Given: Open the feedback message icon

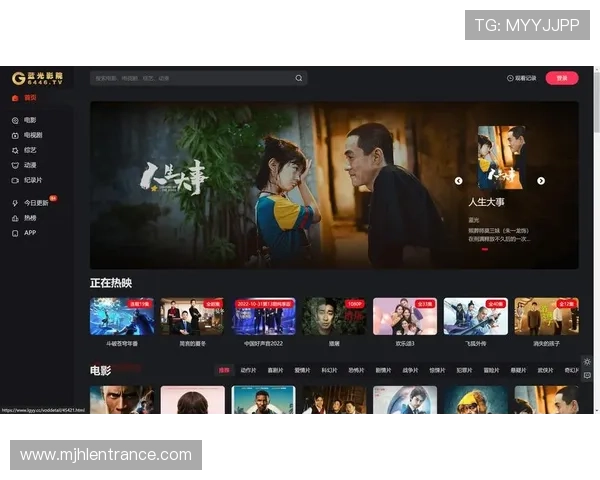Looking at the screenshot, I should pos(587,376).
